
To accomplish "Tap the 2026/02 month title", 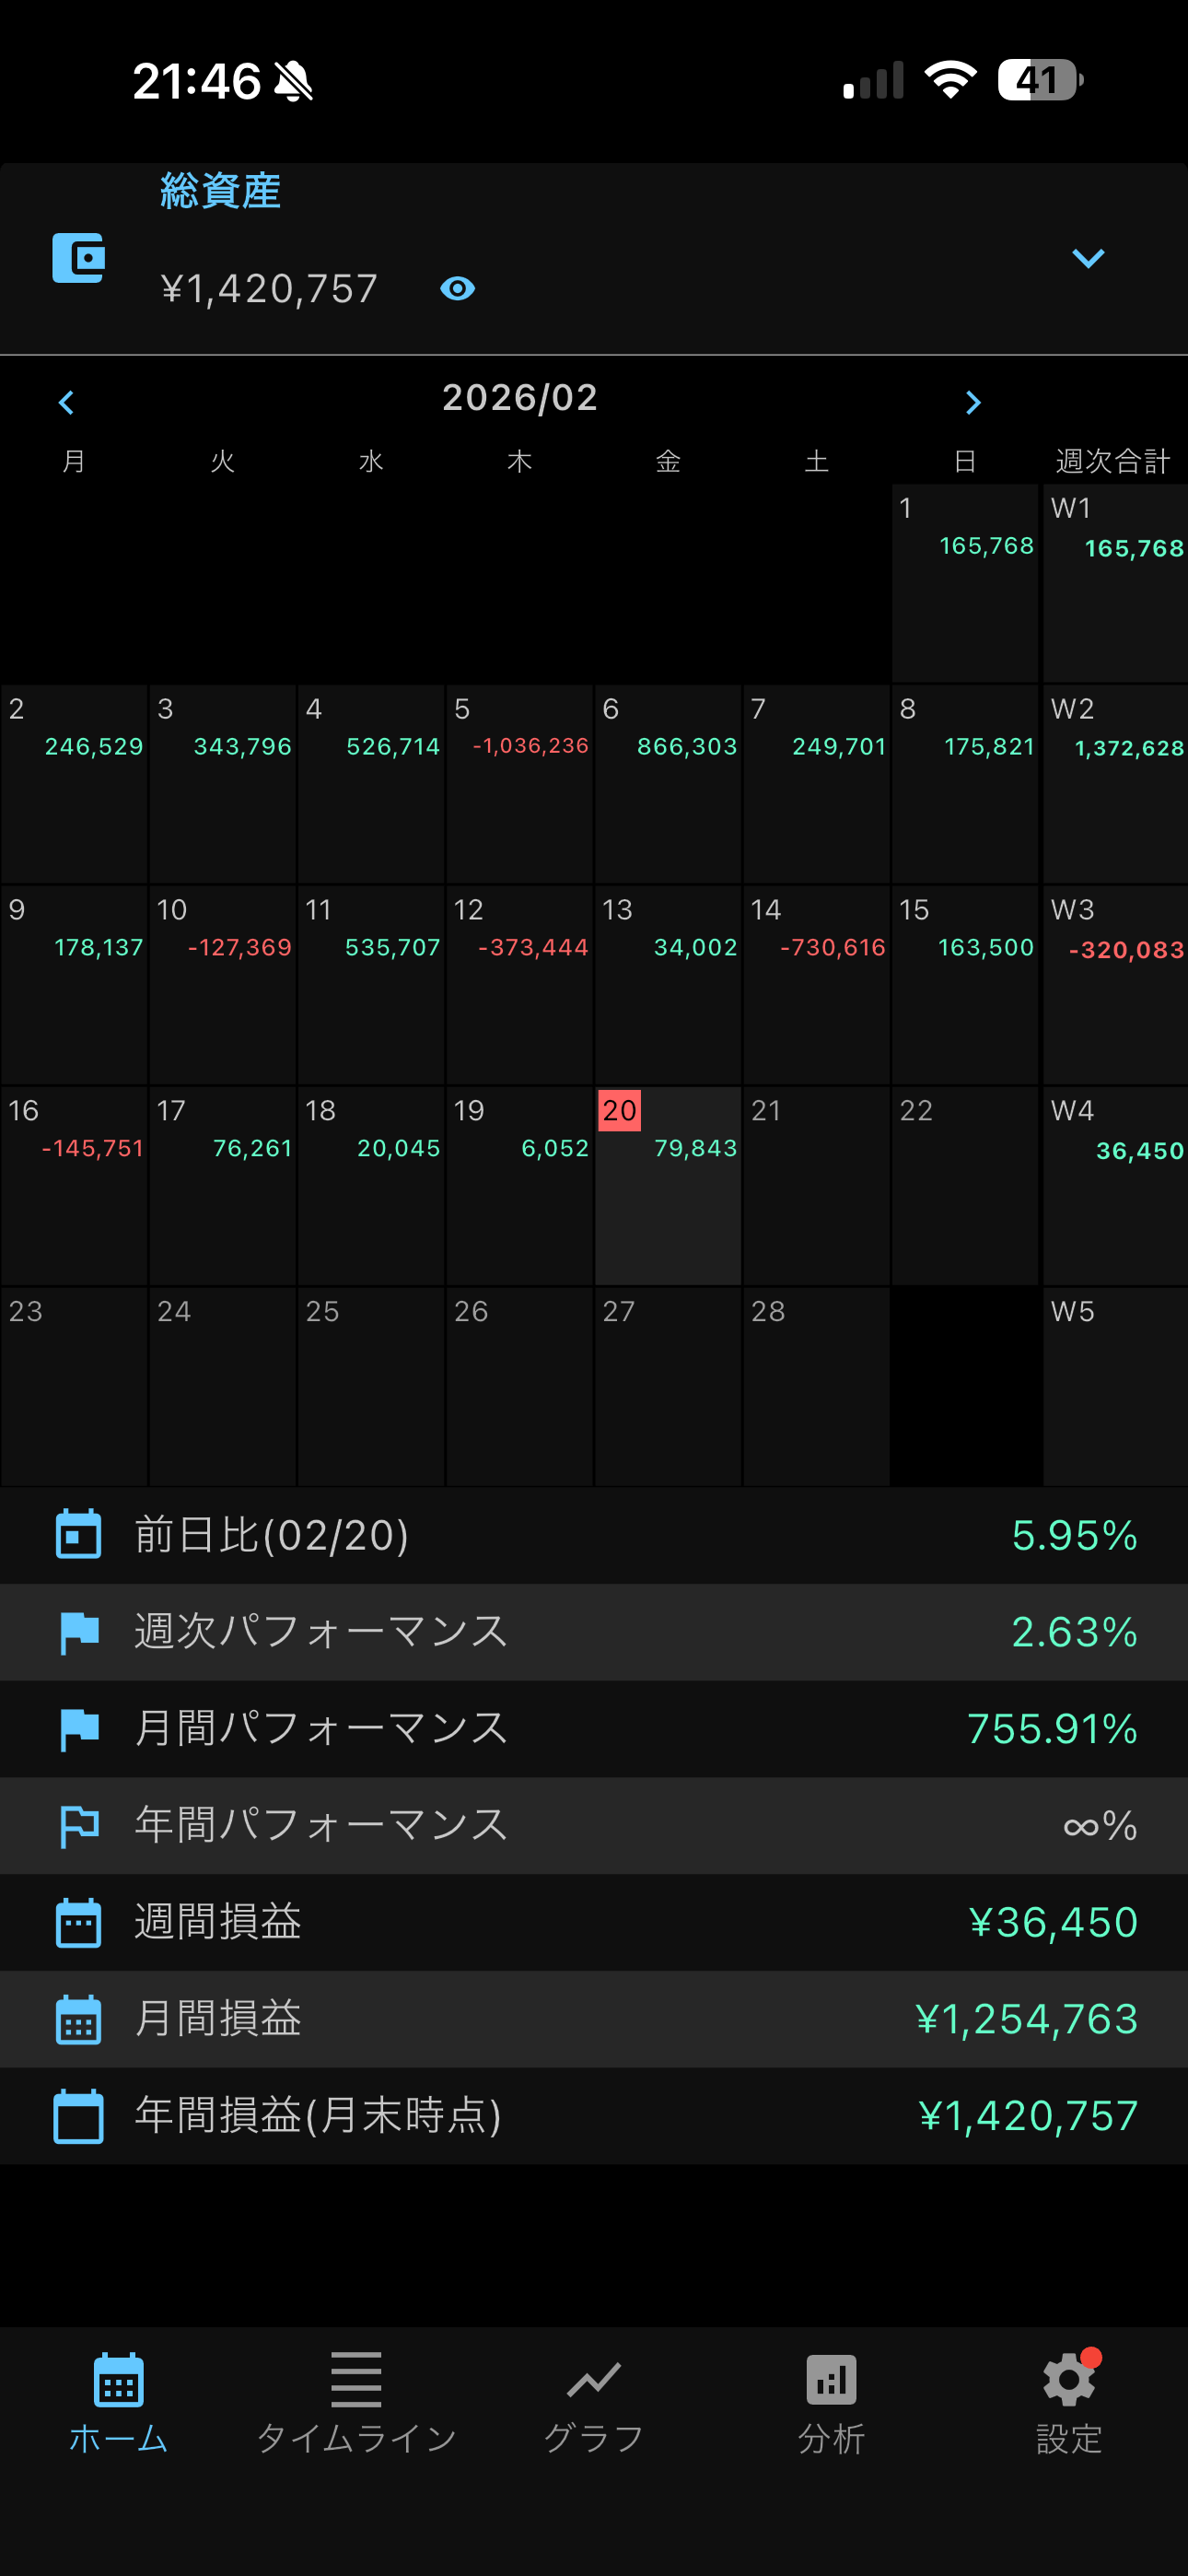I will click(x=519, y=398).
